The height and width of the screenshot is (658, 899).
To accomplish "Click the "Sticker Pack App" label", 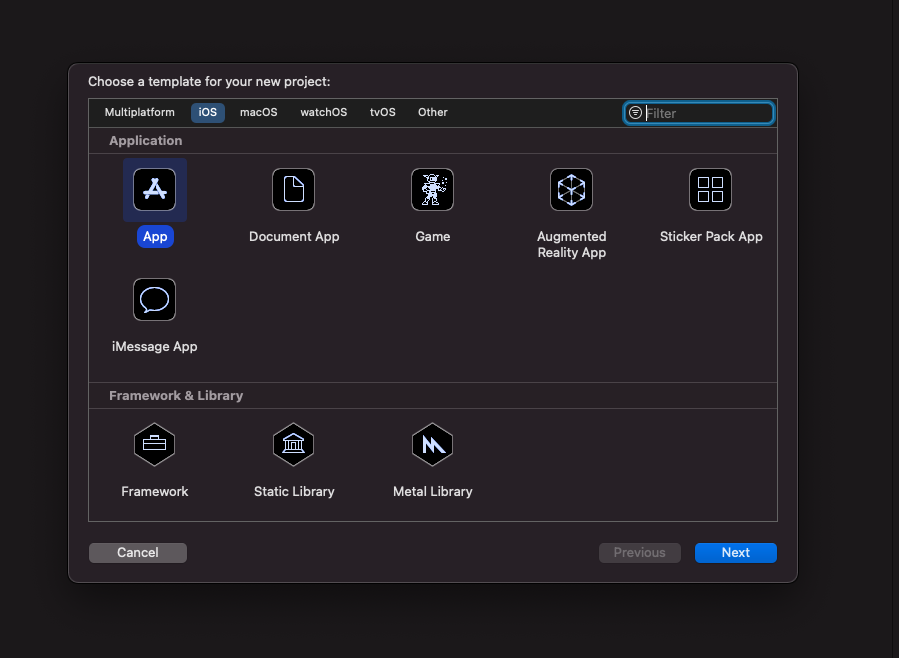I will coord(711,237).
